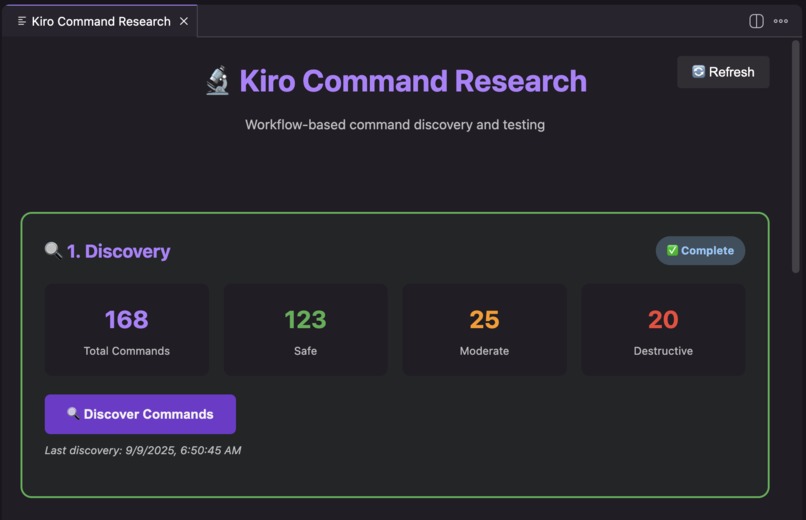Click the tab's document icon

coord(22,21)
